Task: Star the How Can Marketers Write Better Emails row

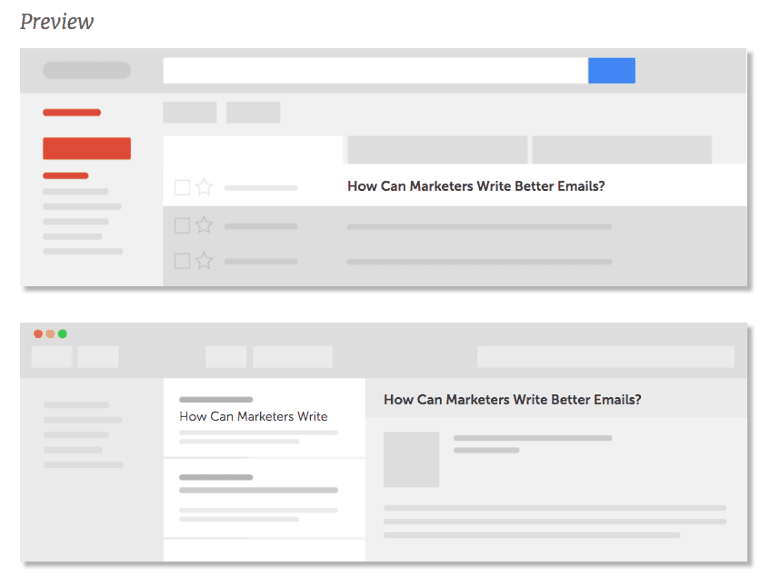Action: [204, 187]
